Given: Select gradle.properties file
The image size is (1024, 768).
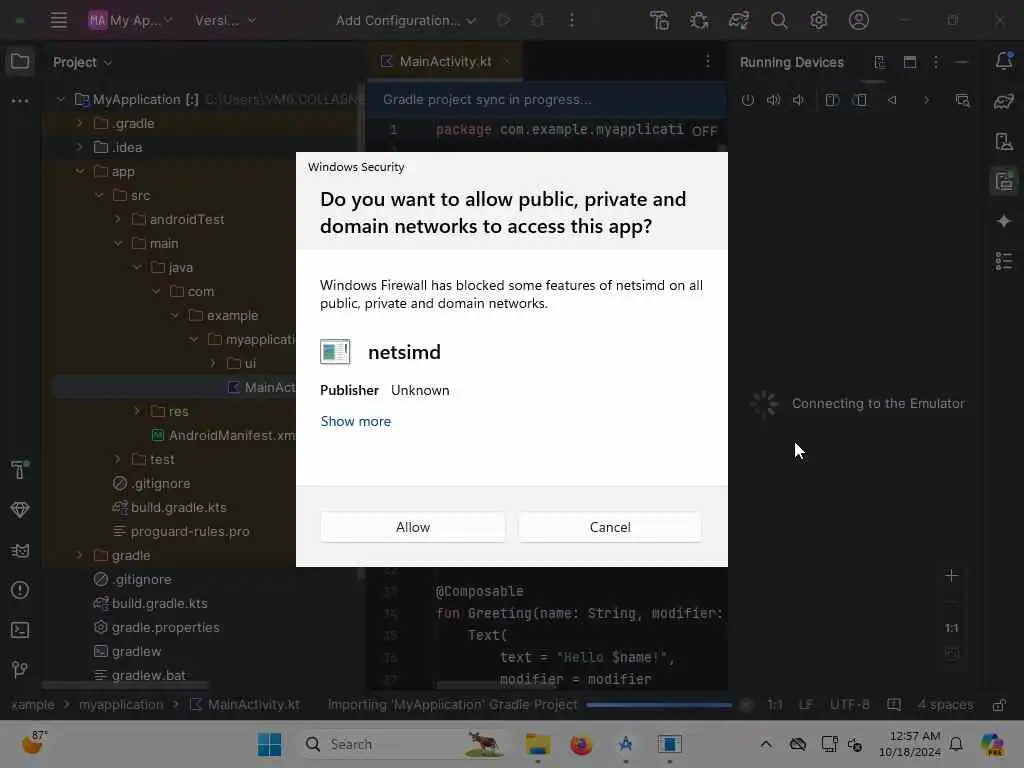Looking at the screenshot, I should 157,628.
